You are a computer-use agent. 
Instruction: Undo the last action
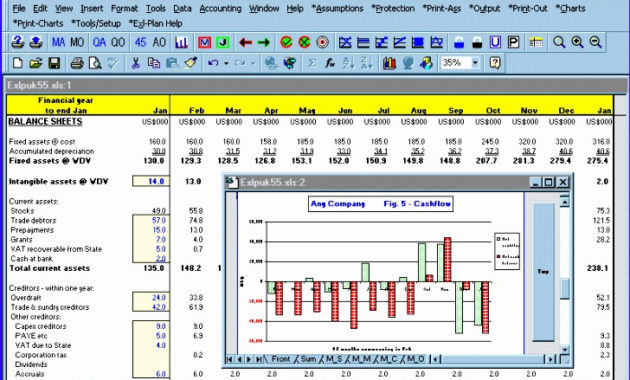click(213, 63)
